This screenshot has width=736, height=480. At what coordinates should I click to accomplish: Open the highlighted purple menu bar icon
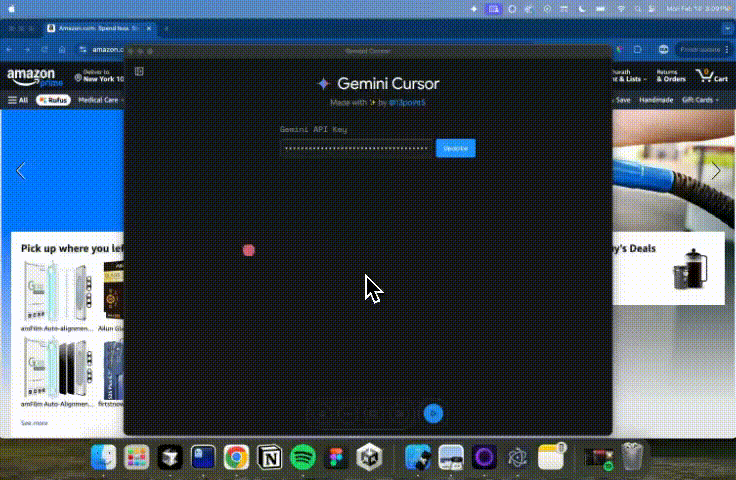point(493,9)
